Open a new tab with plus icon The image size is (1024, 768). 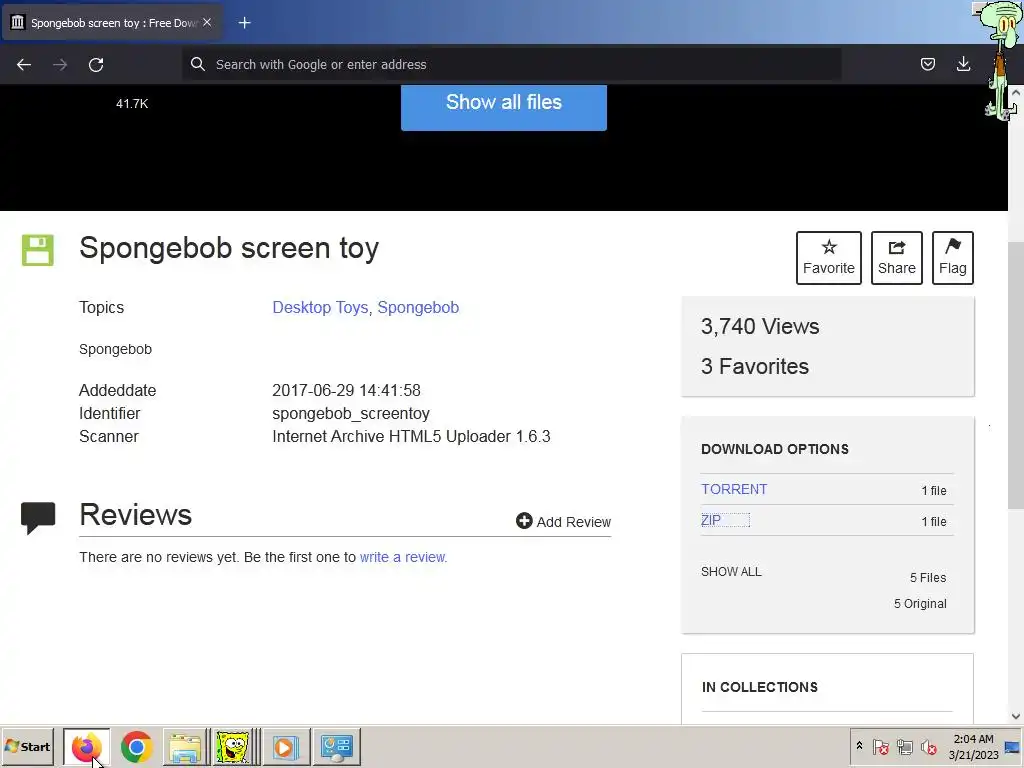click(244, 23)
